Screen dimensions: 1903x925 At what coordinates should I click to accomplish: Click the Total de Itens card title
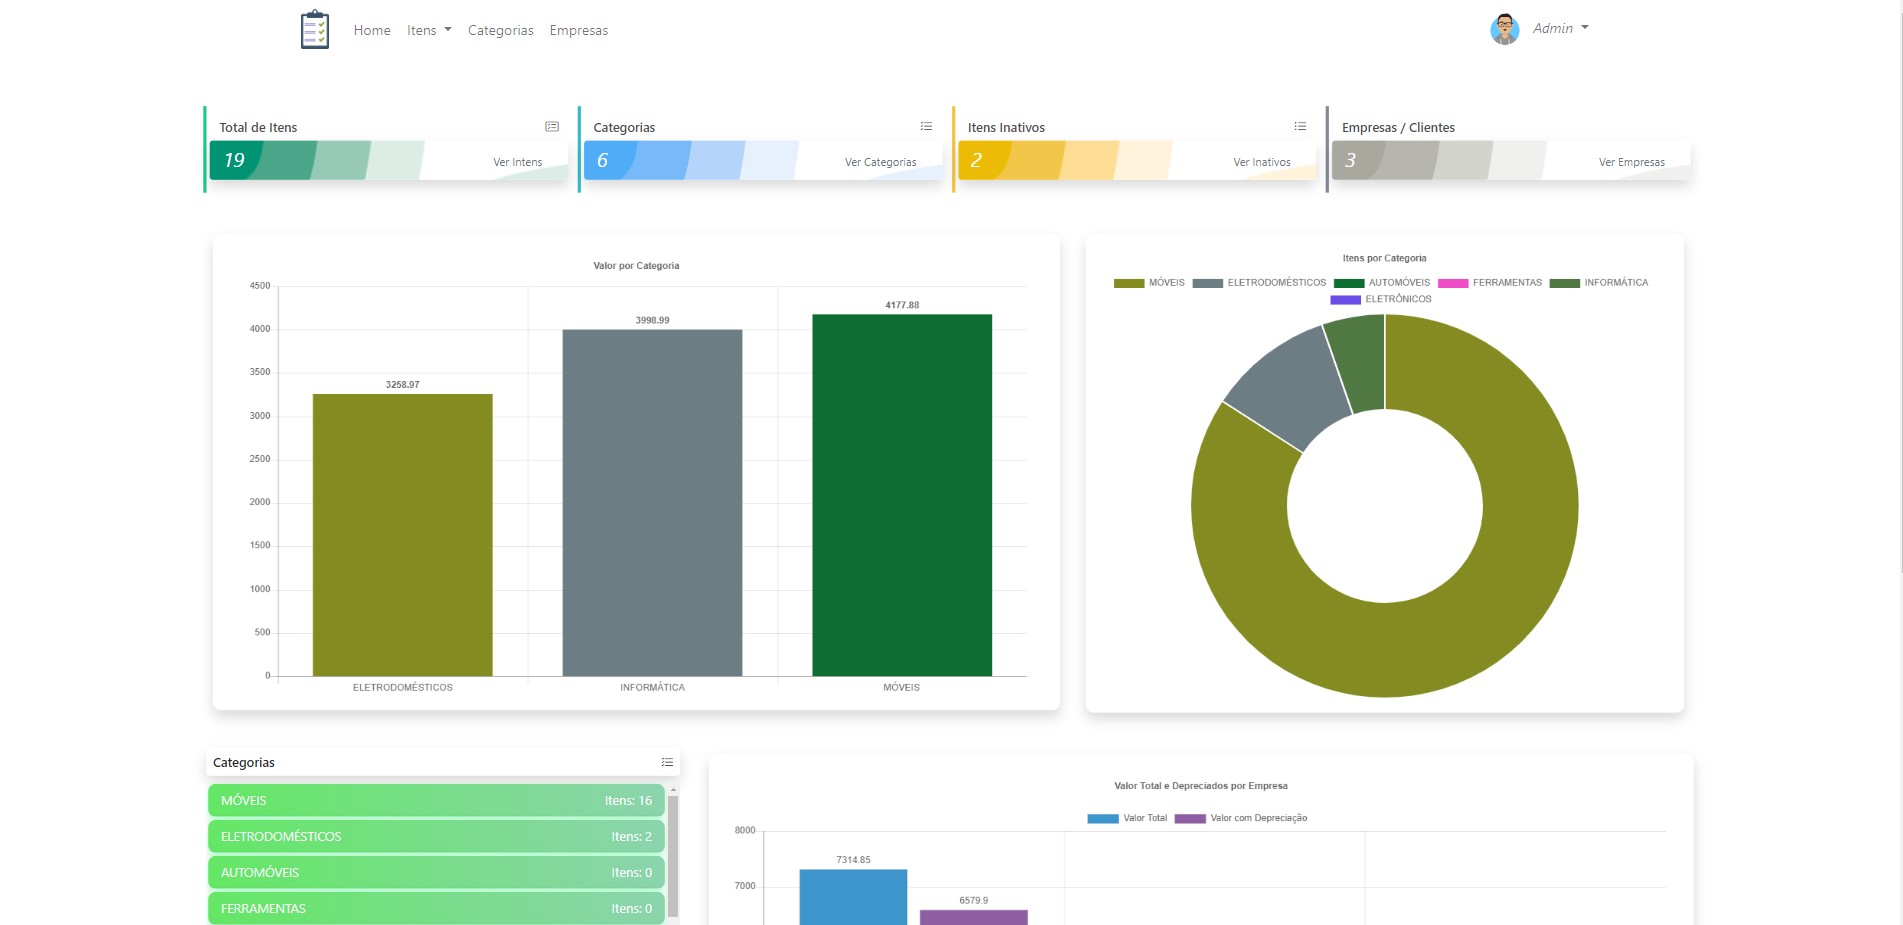258,127
